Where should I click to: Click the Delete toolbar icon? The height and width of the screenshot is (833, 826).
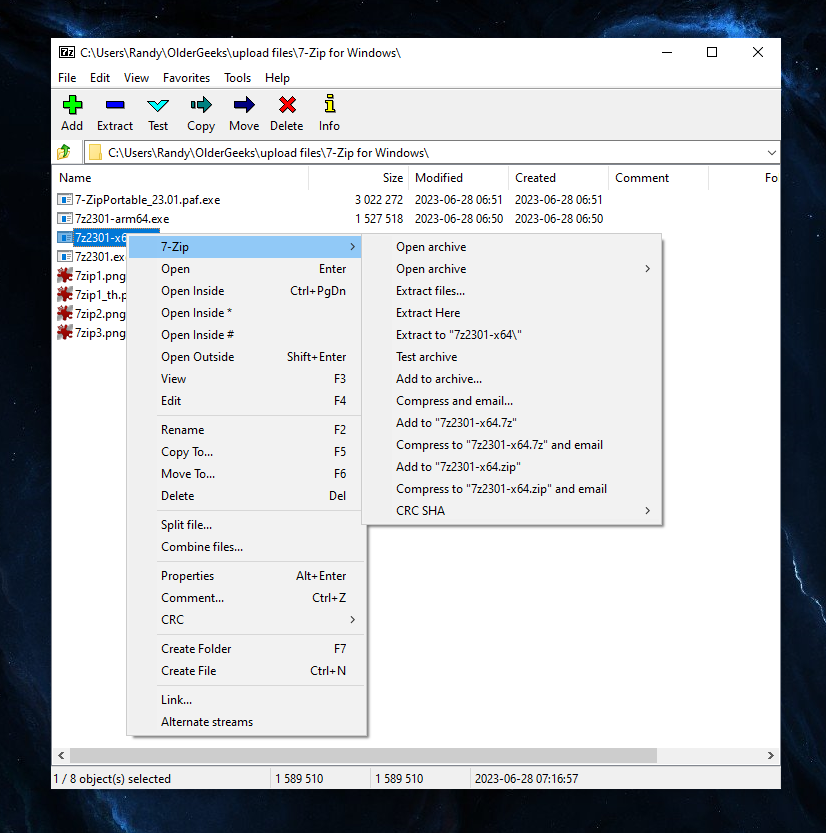287,105
